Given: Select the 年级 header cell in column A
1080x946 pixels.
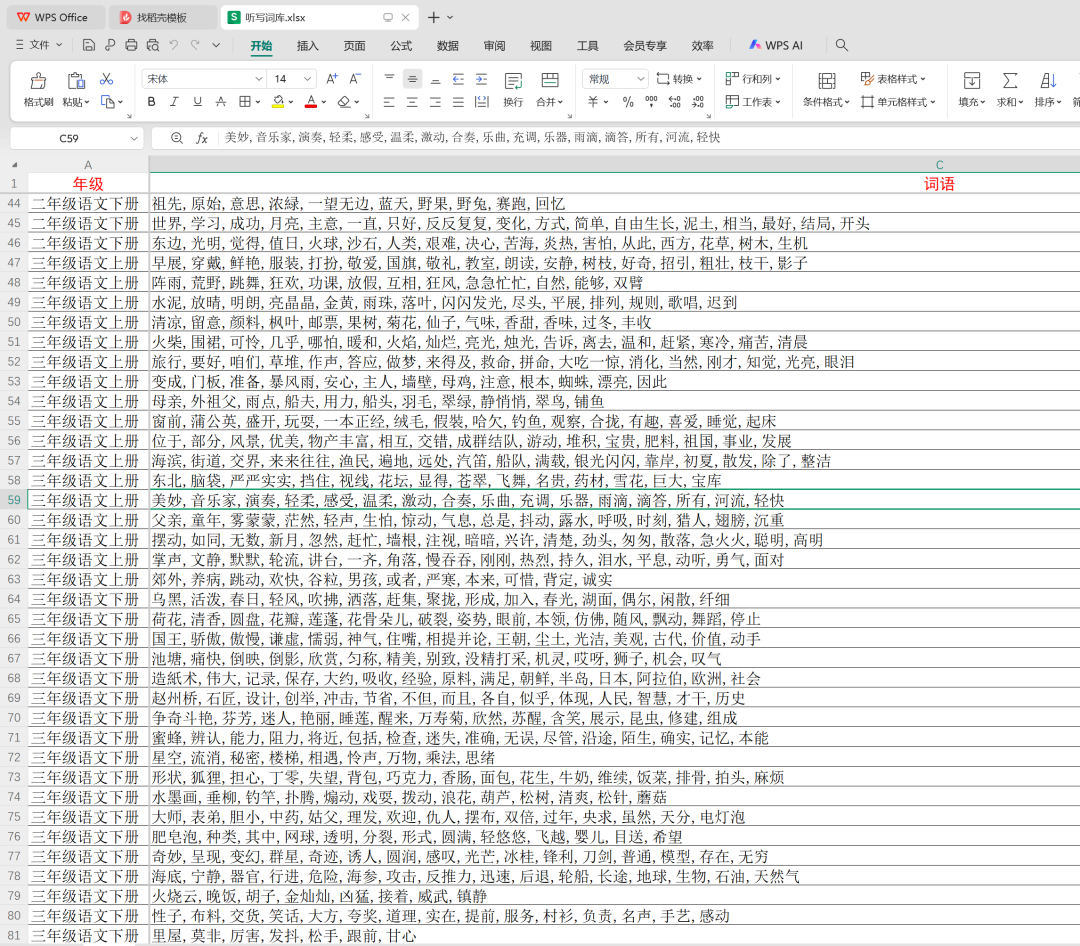Looking at the screenshot, I should click(x=88, y=184).
